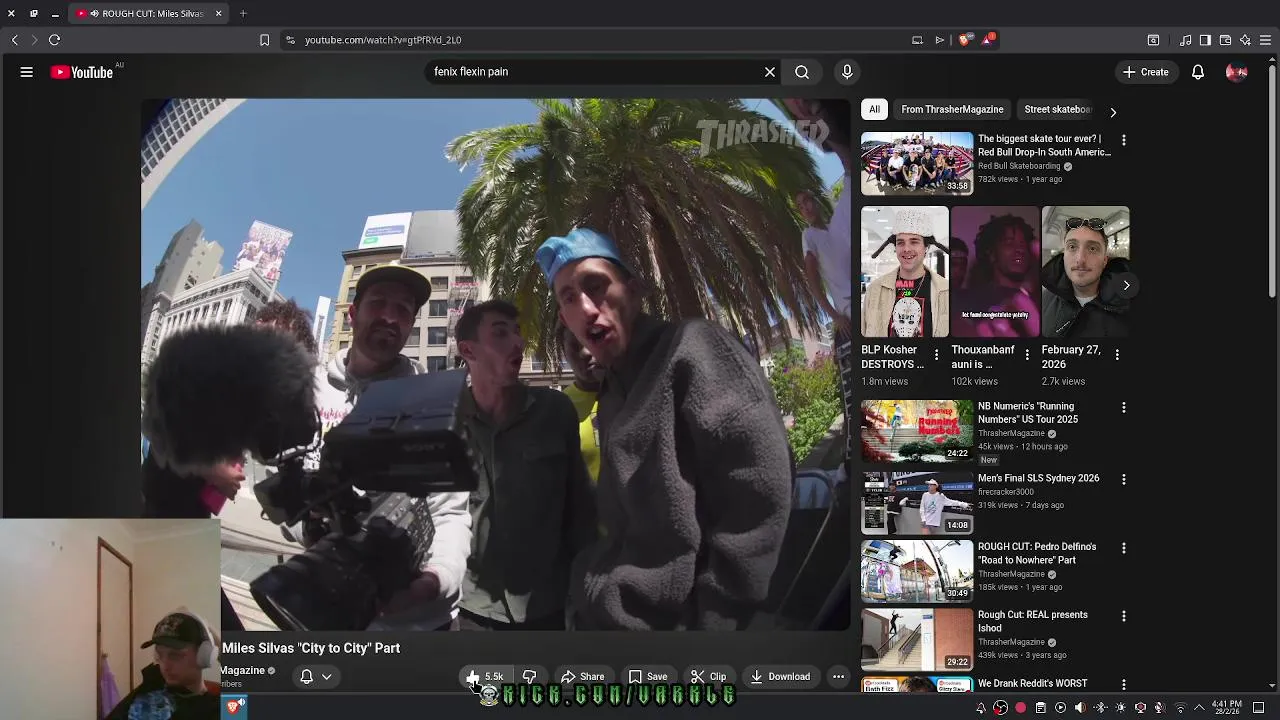The image size is (1280, 720).
Task: Clear the search box with the X
Action: 770,72
